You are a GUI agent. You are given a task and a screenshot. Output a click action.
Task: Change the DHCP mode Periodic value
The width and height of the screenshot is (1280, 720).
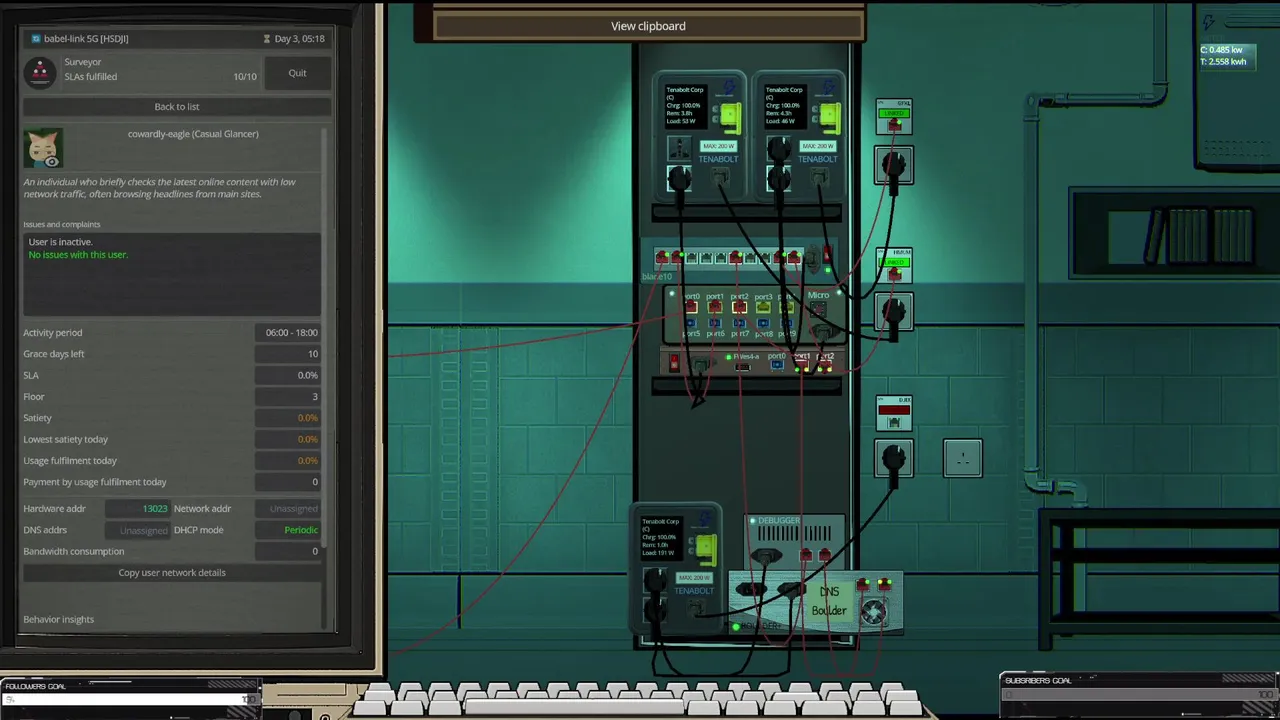pos(288,530)
